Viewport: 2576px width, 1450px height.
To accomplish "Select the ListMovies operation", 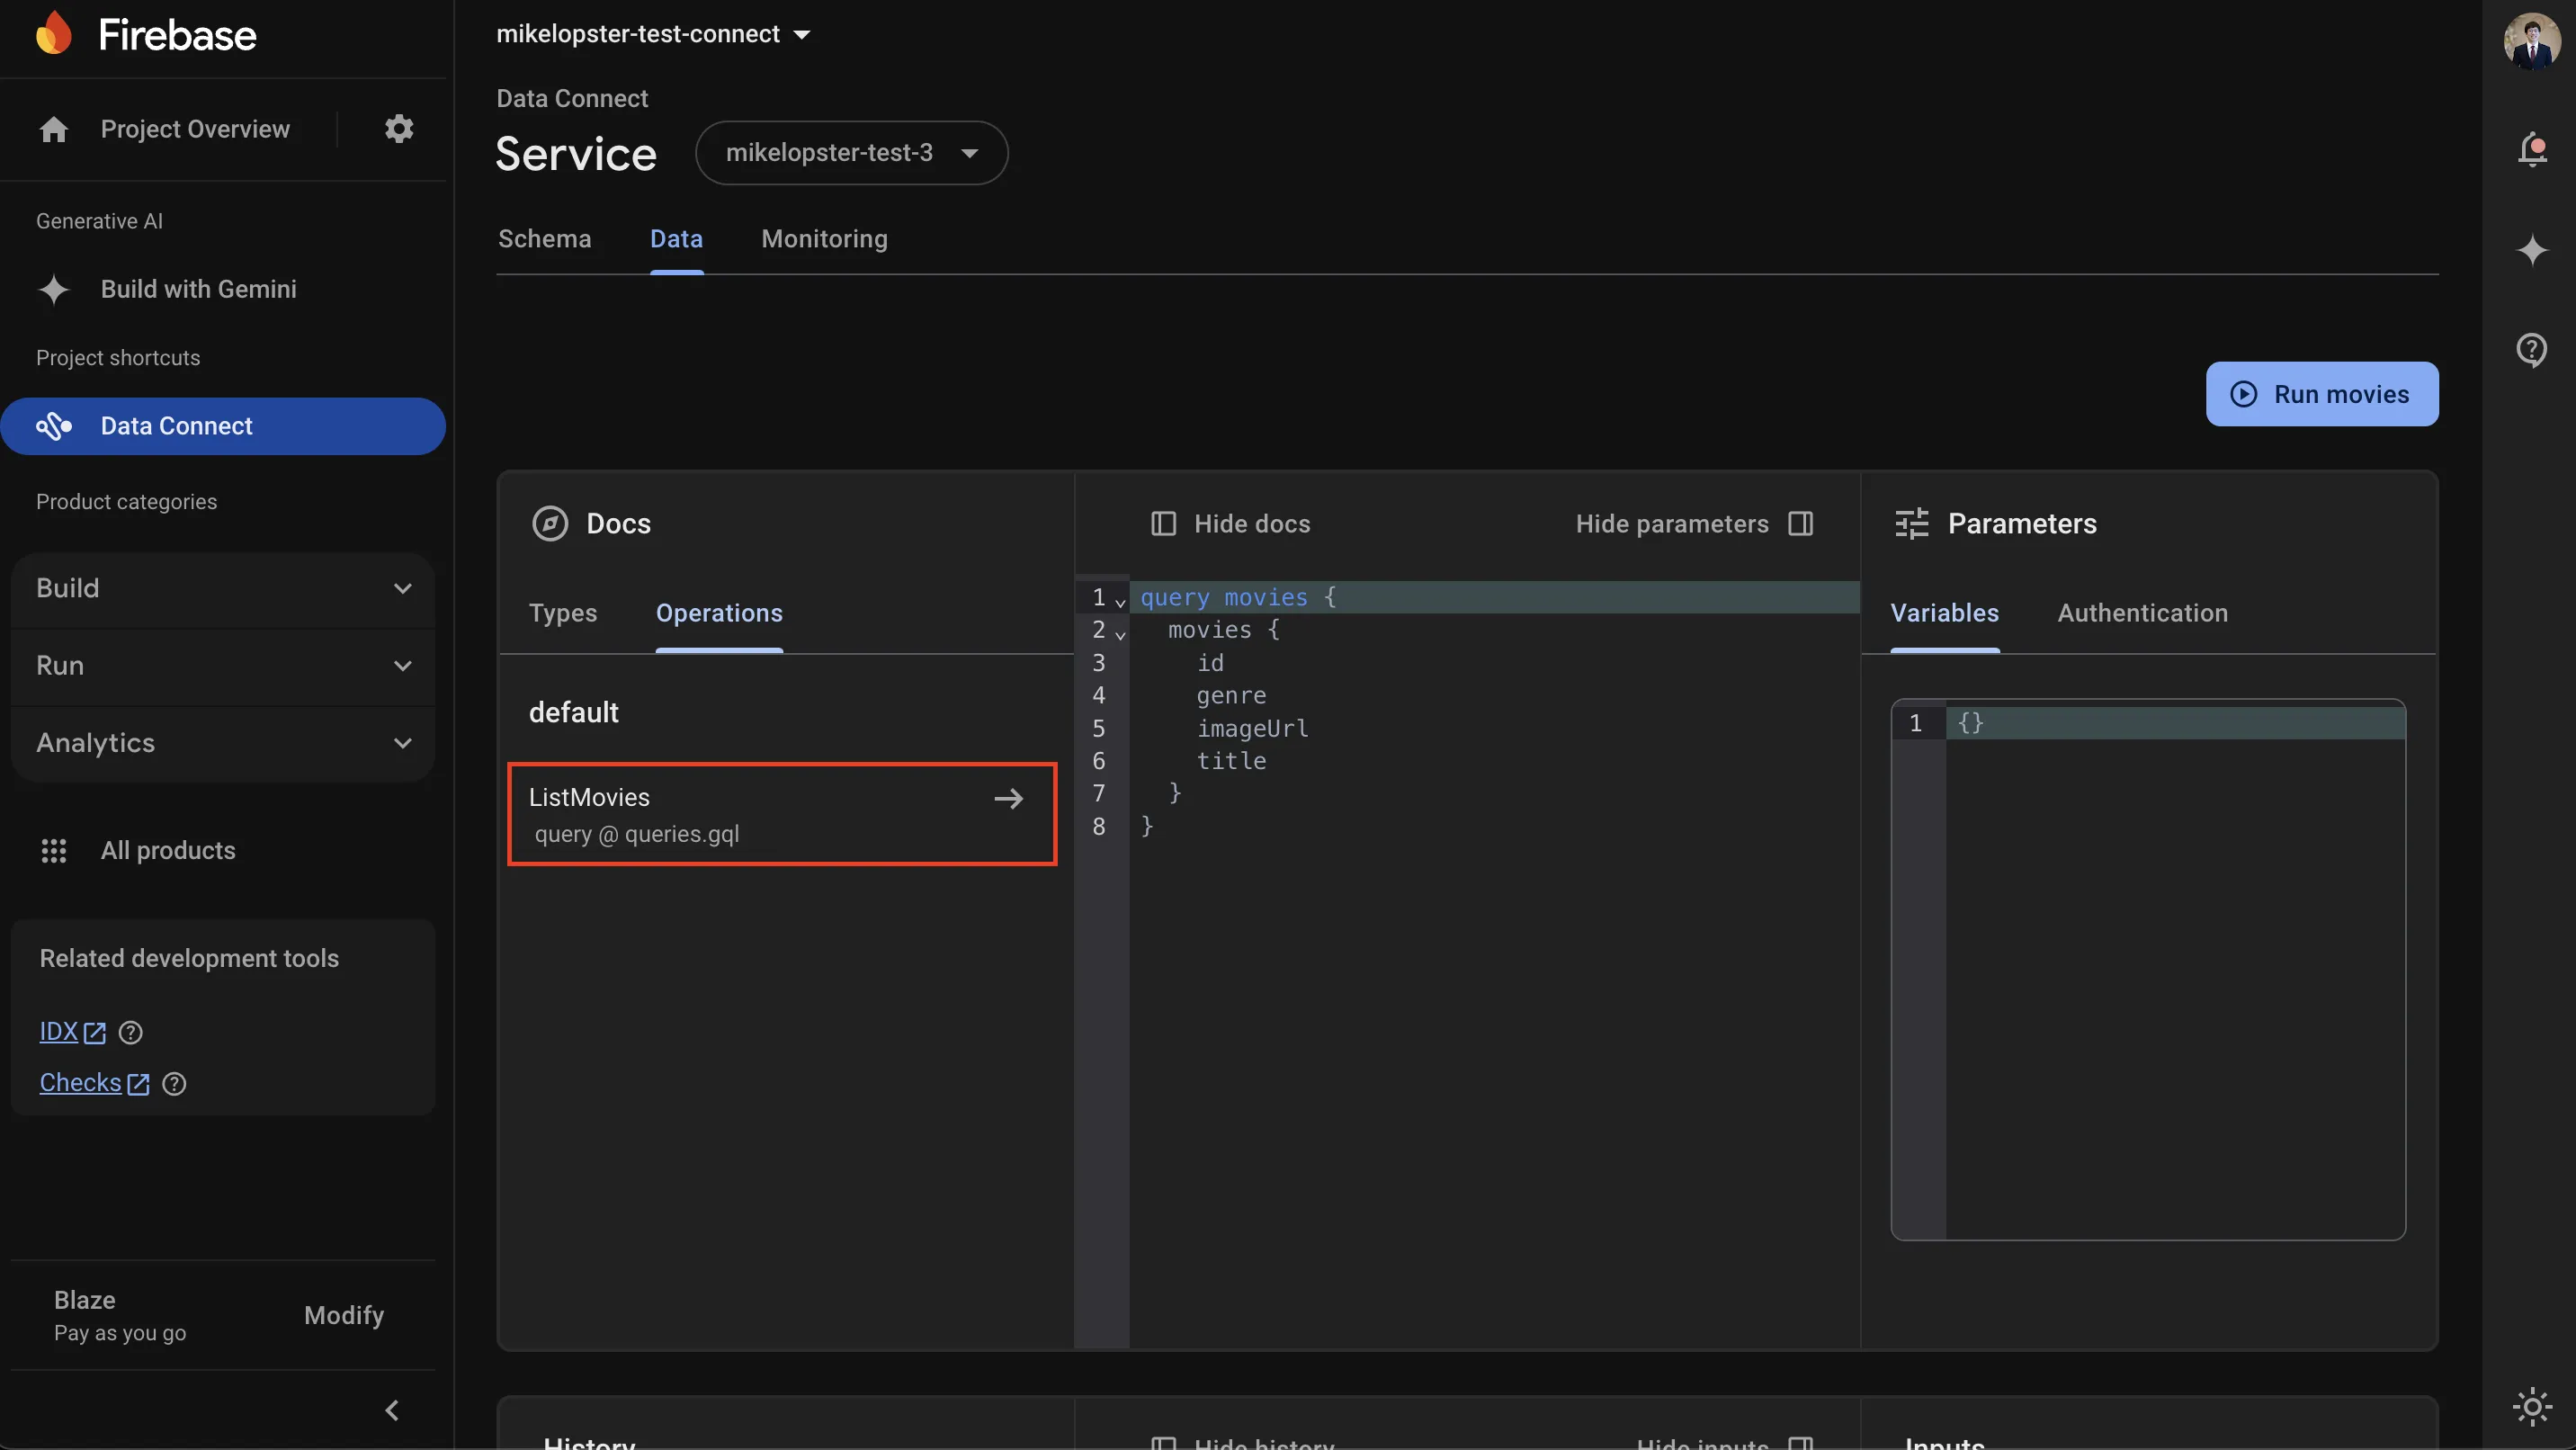I will tap(782, 814).
